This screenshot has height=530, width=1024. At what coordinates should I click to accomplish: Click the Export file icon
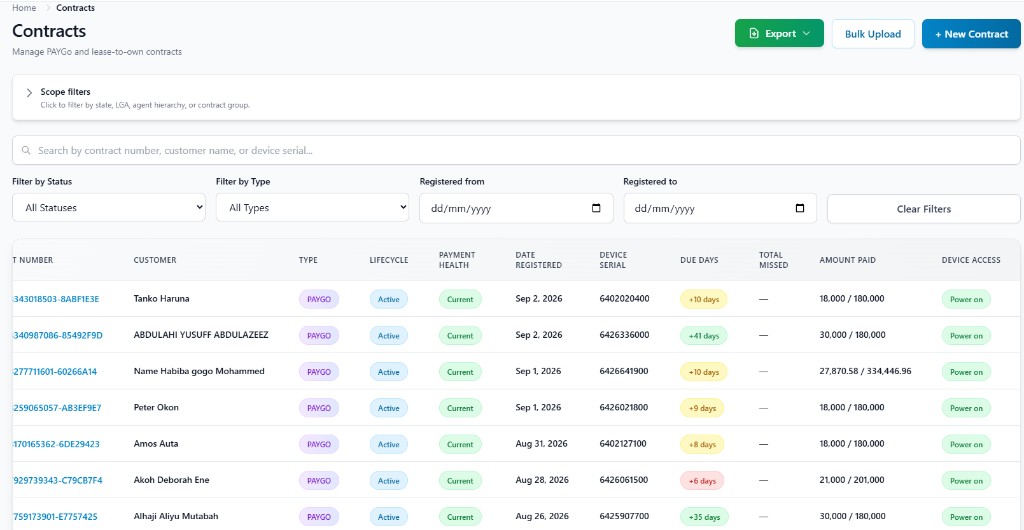[754, 34]
